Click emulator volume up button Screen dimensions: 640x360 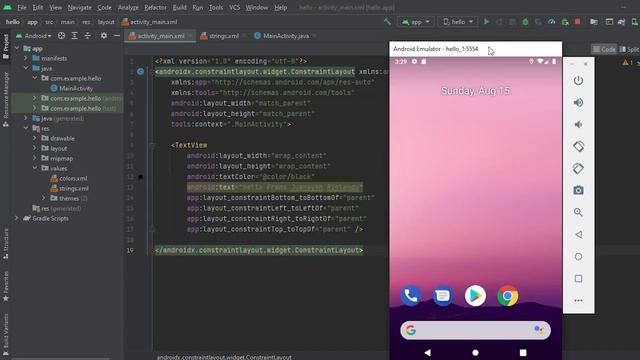[578, 102]
